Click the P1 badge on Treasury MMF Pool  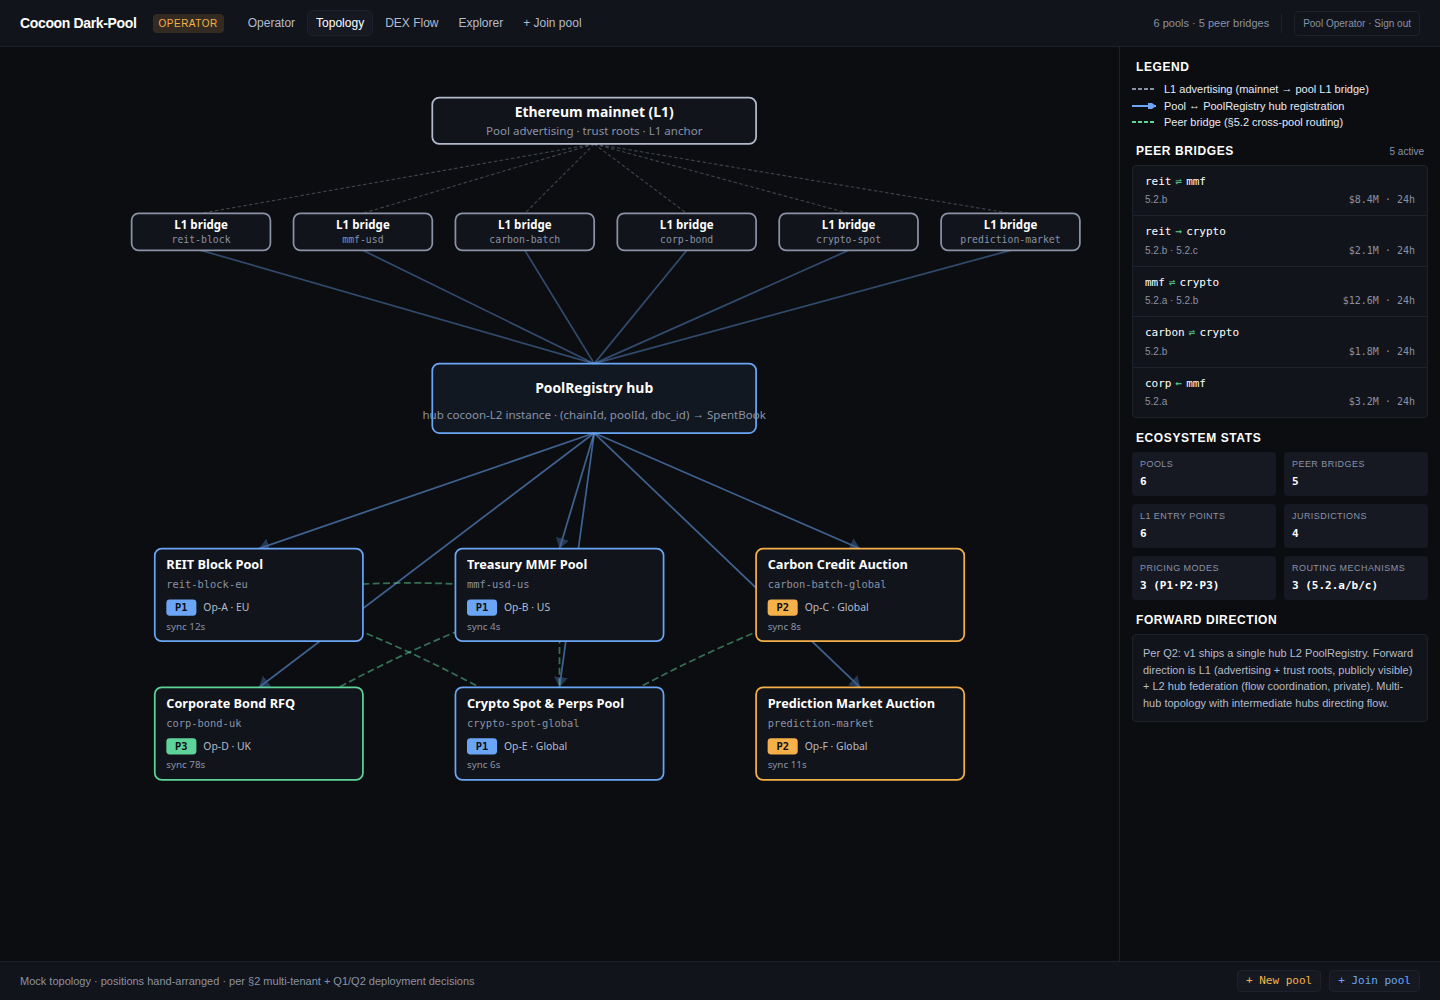(482, 608)
